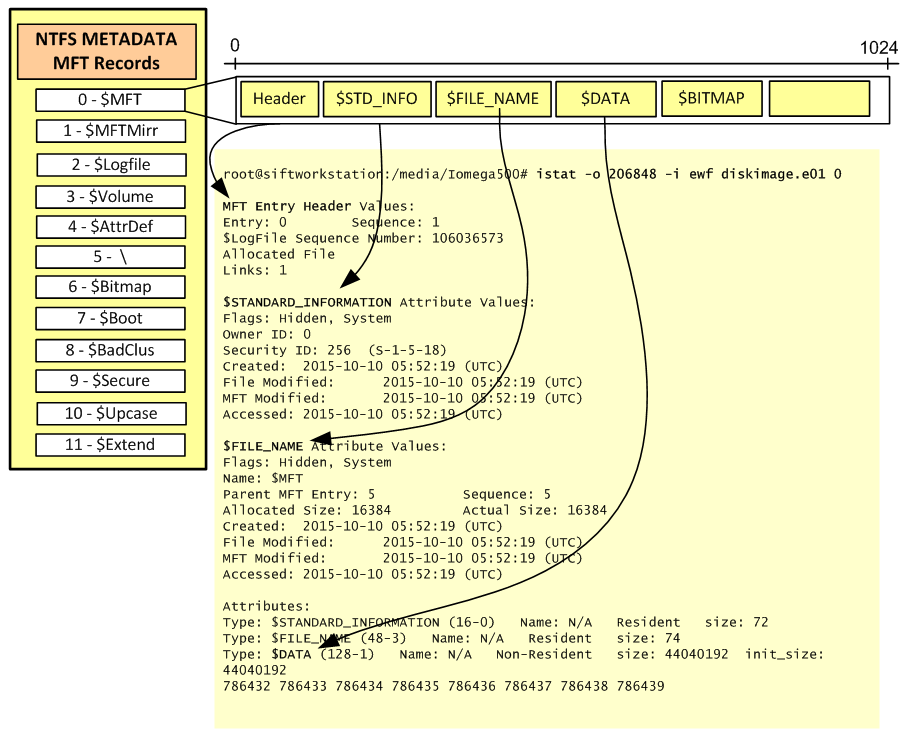The image size is (911, 734).
Task: Select the 3 - $Volume record
Action: (x=110, y=196)
